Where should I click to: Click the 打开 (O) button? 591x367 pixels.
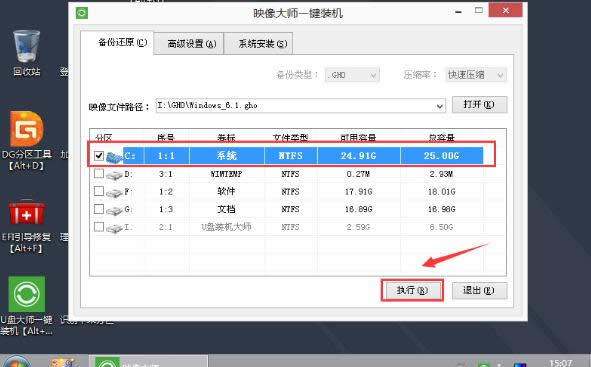click(x=479, y=104)
